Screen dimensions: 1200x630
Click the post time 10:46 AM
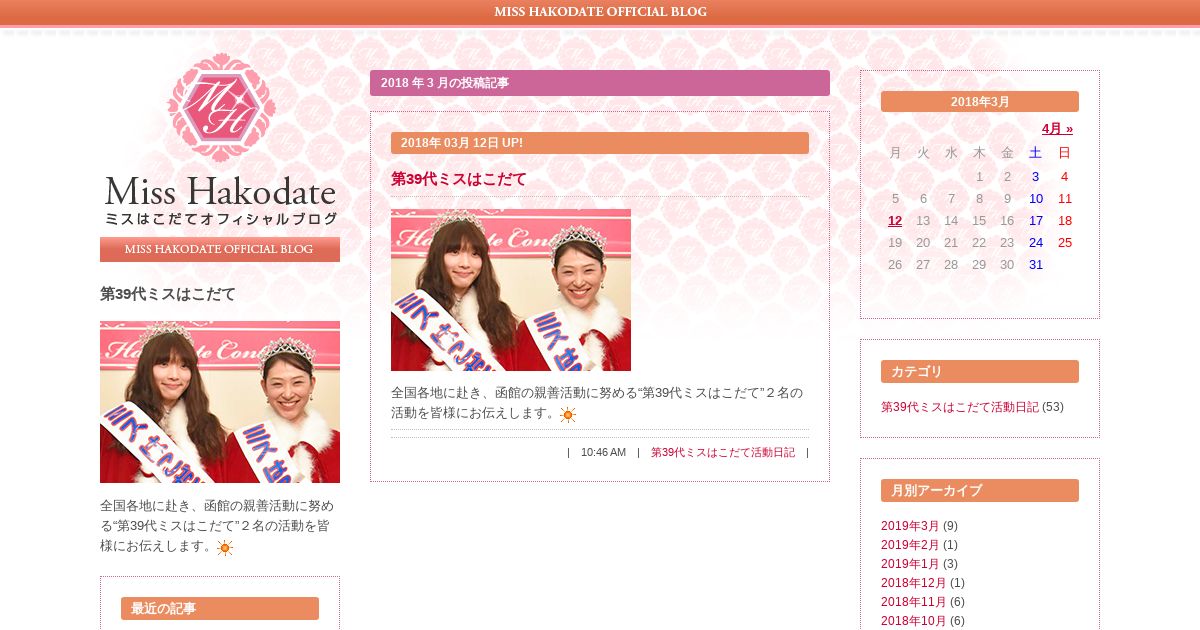pyautogui.click(x=603, y=452)
